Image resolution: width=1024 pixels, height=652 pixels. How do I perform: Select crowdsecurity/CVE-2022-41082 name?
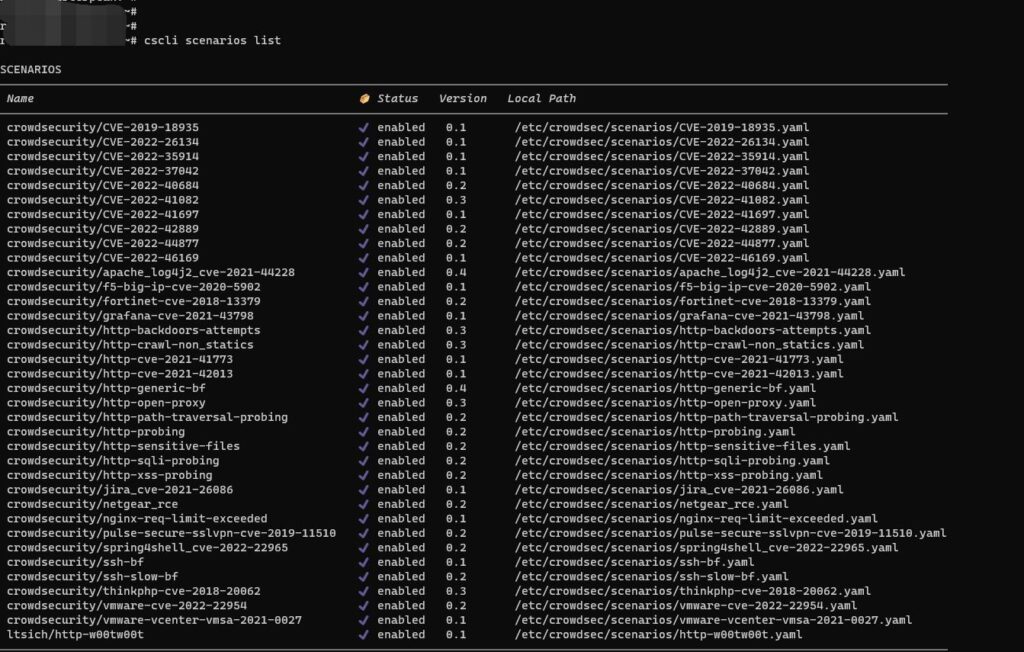pyautogui.click(x=103, y=200)
